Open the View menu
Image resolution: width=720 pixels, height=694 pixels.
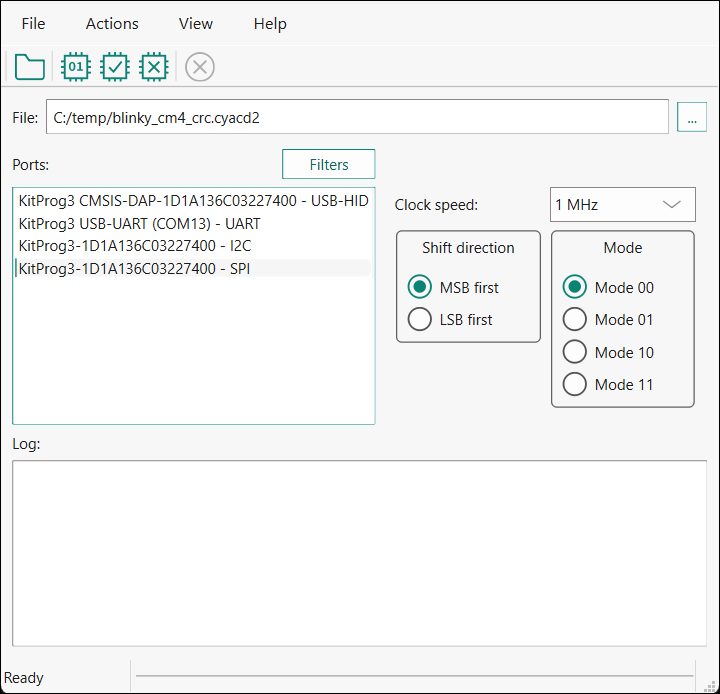coord(196,23)
